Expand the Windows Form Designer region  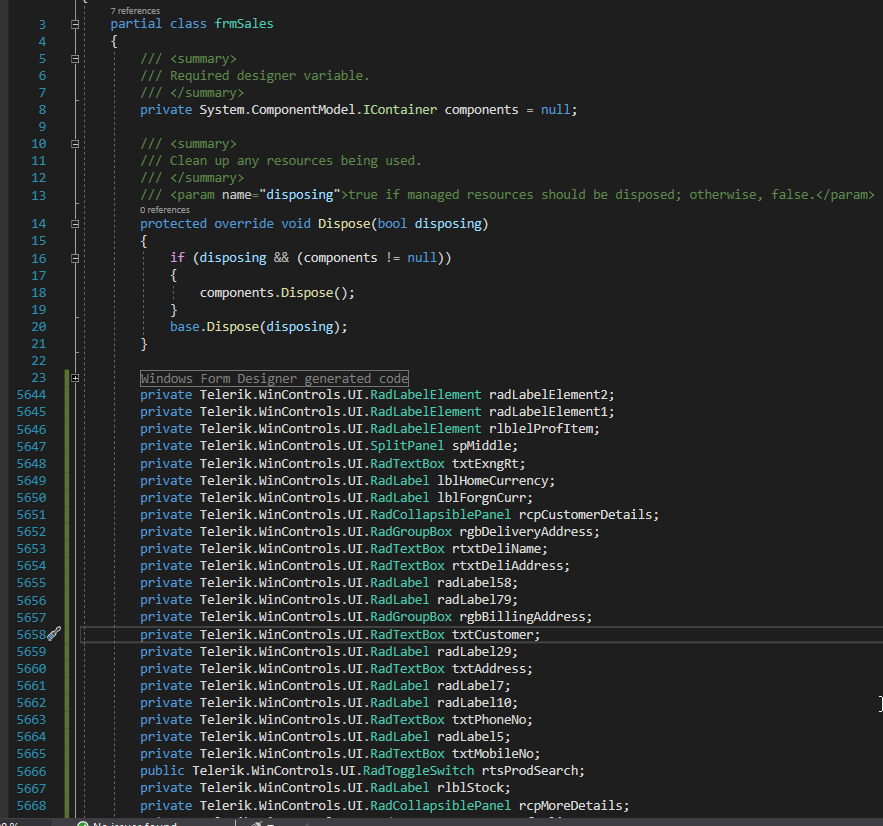(x=75, y=378)
